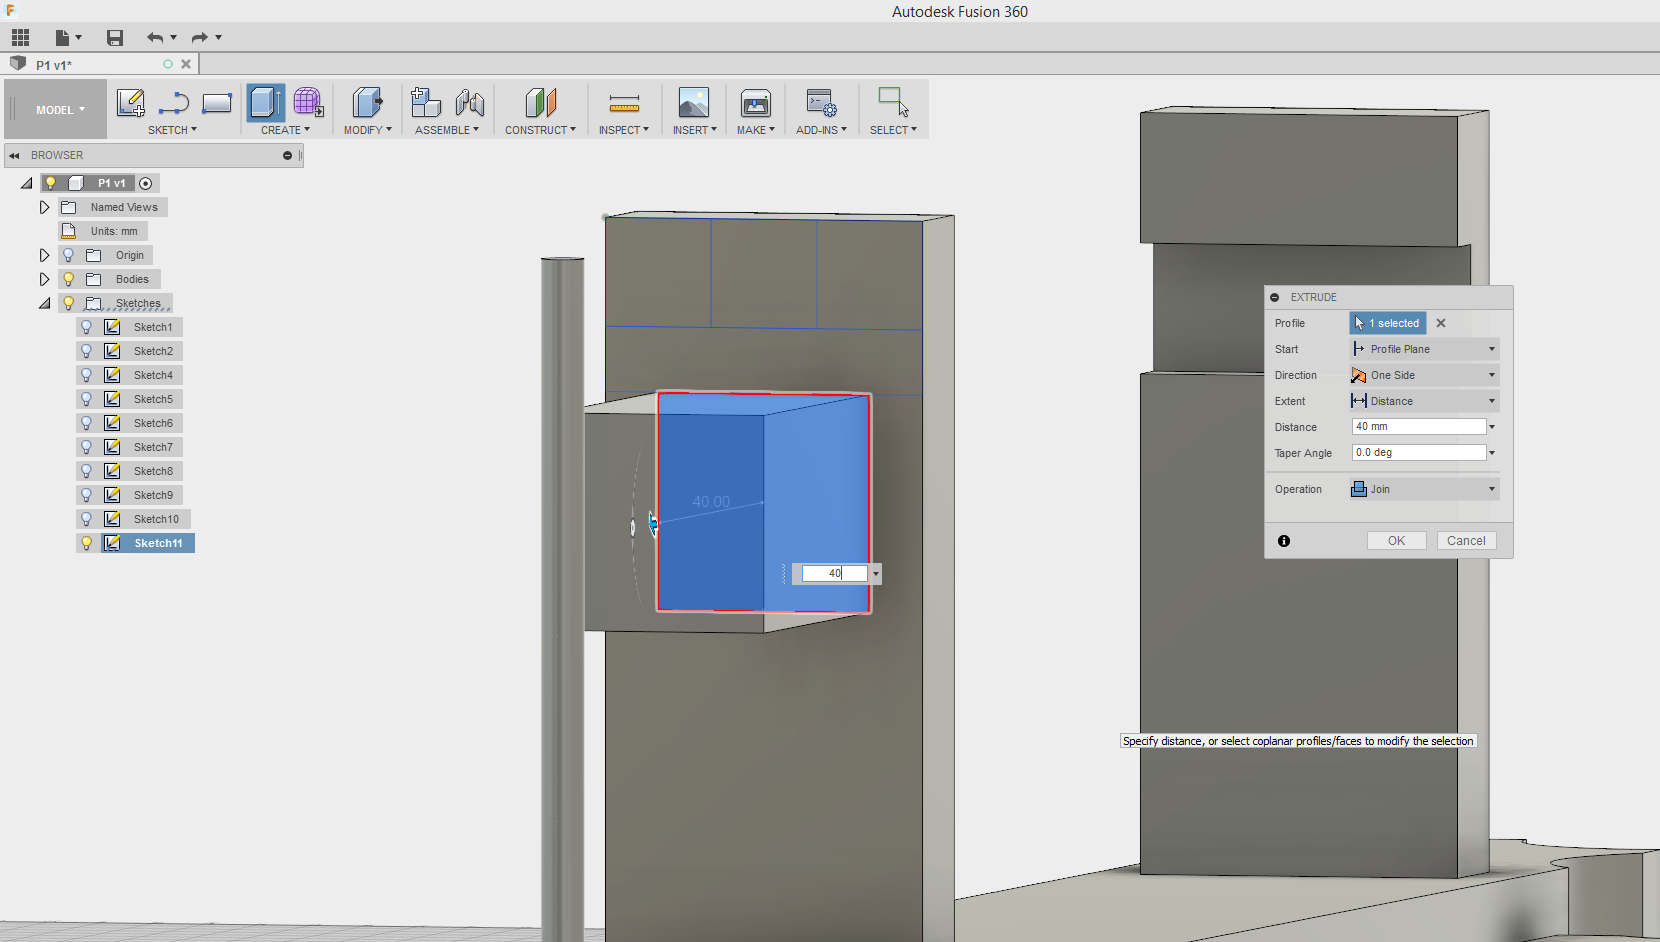This screenshot has height=942, width=1660.
Task: Select Sketch7 in the browser tree
Action: [153, 447]
